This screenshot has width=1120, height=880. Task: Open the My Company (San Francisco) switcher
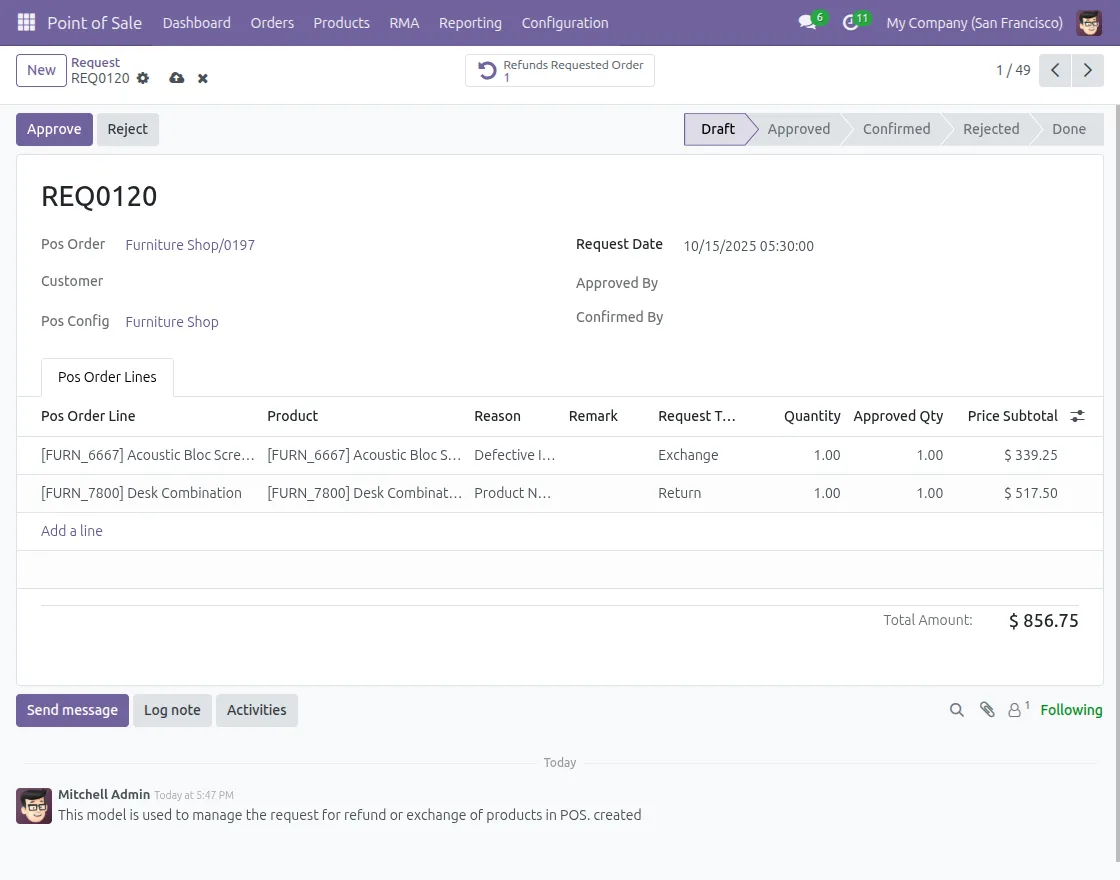(974, 22)
